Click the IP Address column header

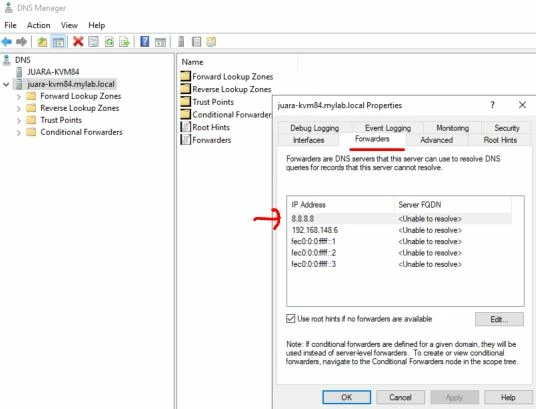[340, 204]
